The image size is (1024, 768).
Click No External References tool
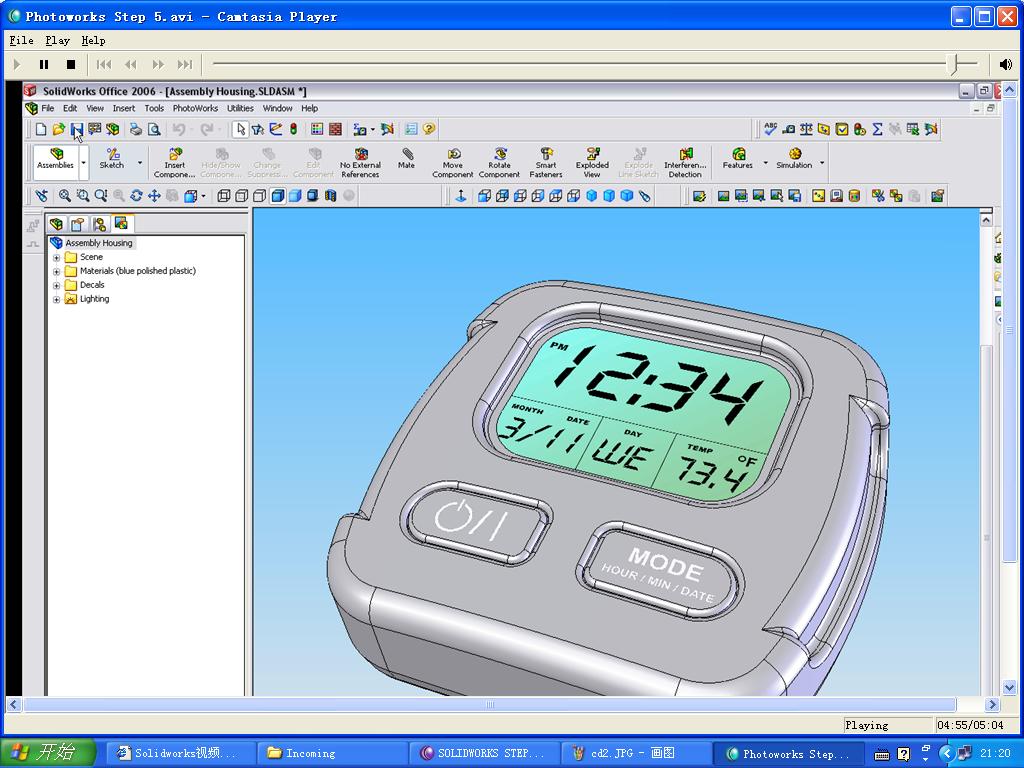point(360,162)
